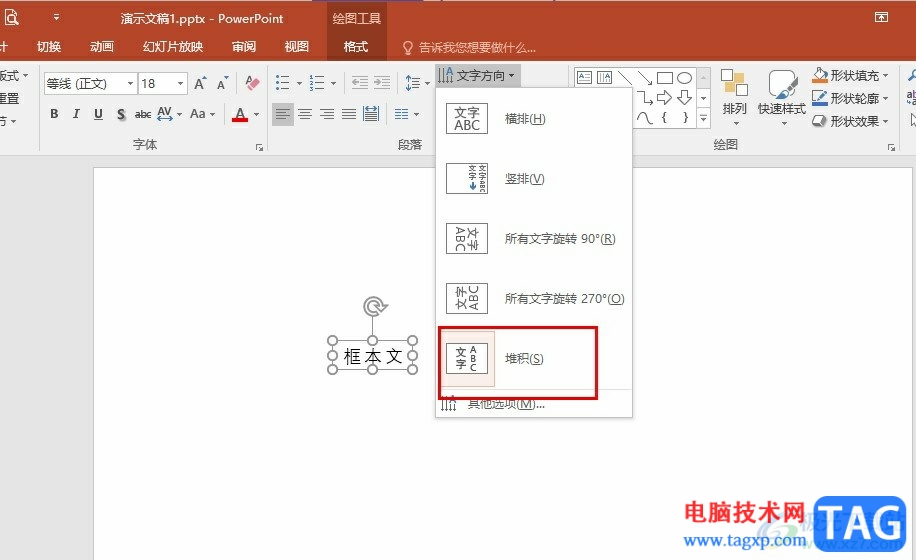The height and width of the screenshot is (560, 916).
Task: Select the right block arrow shape
Action: point(665,97)
